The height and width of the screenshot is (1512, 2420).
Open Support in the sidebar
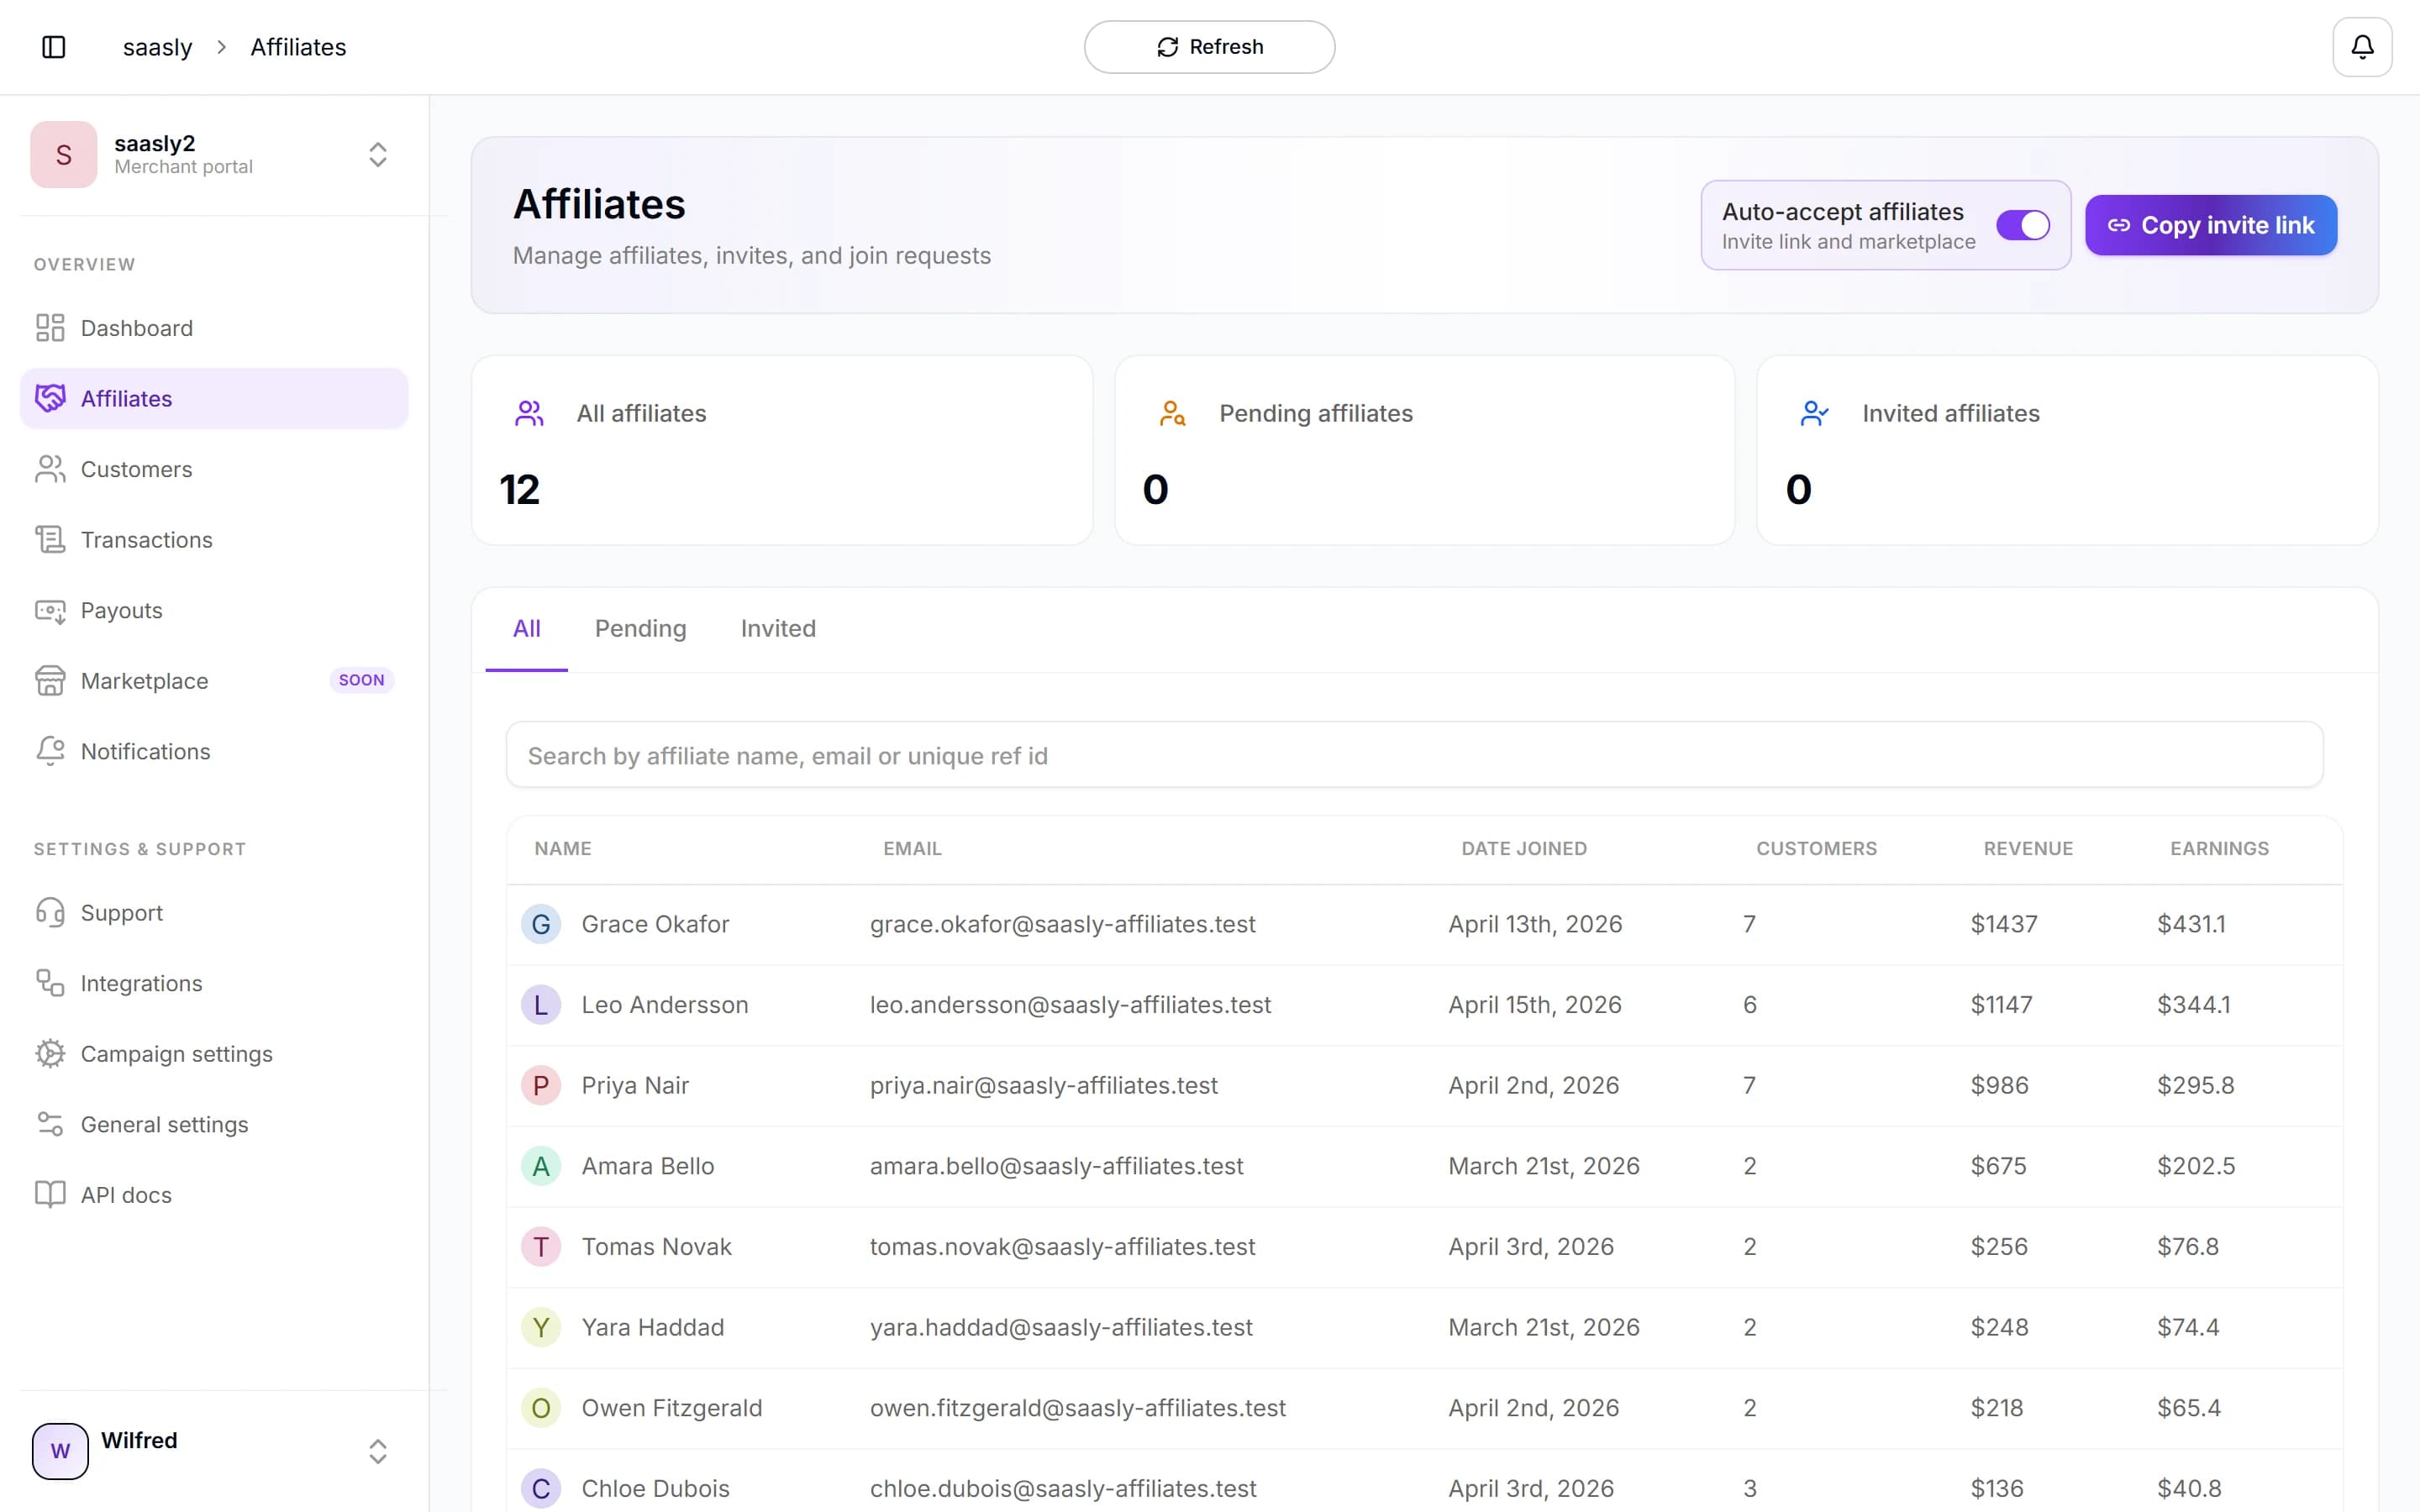214,913
